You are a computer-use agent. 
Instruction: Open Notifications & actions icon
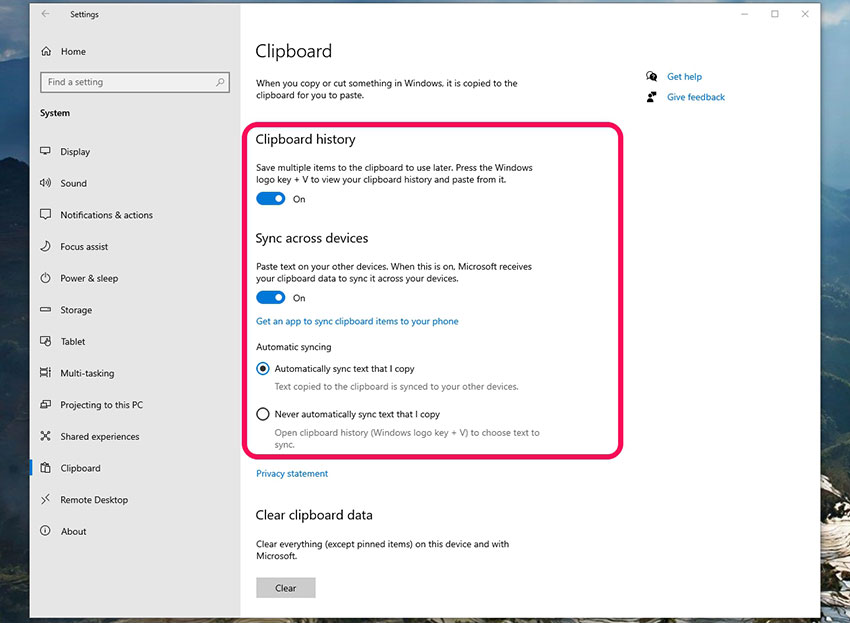tap(45, 215)
